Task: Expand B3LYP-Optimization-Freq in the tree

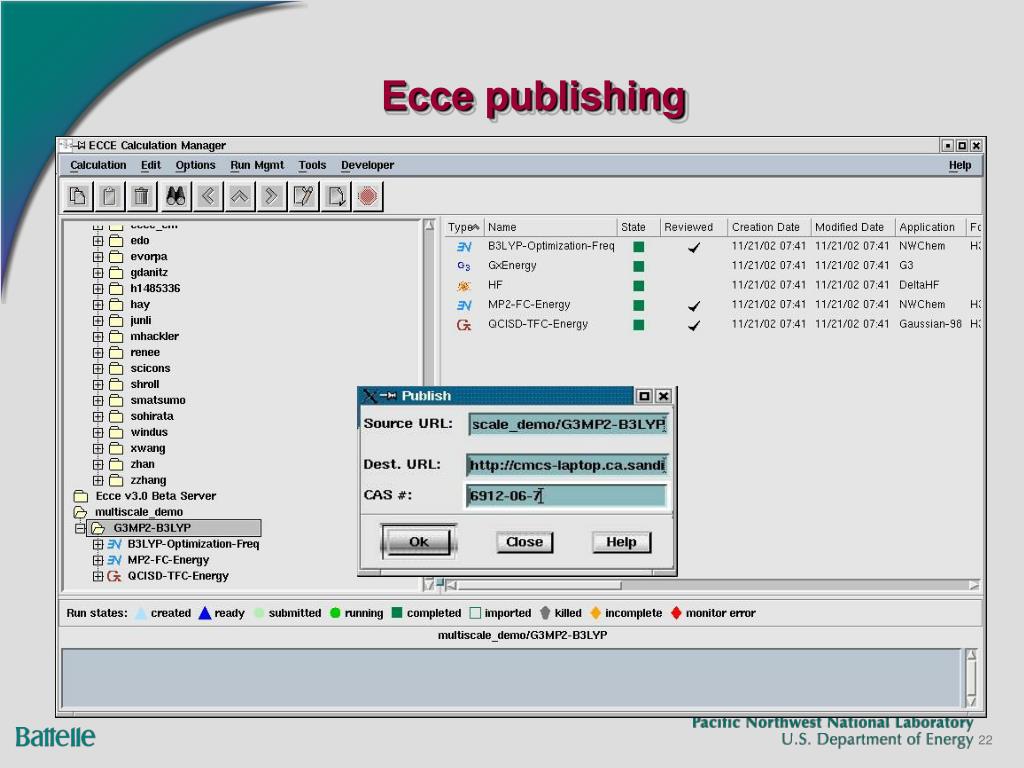Action: [98, 544]
